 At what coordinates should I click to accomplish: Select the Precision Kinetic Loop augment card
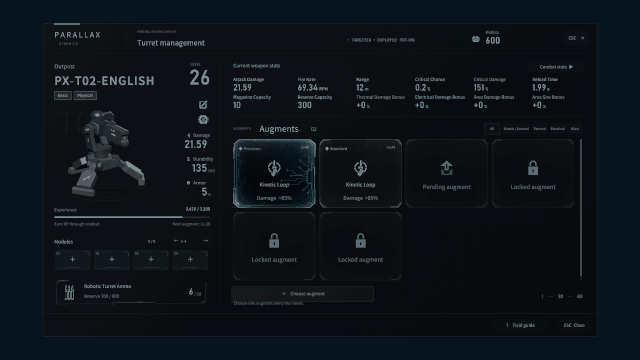274,173
